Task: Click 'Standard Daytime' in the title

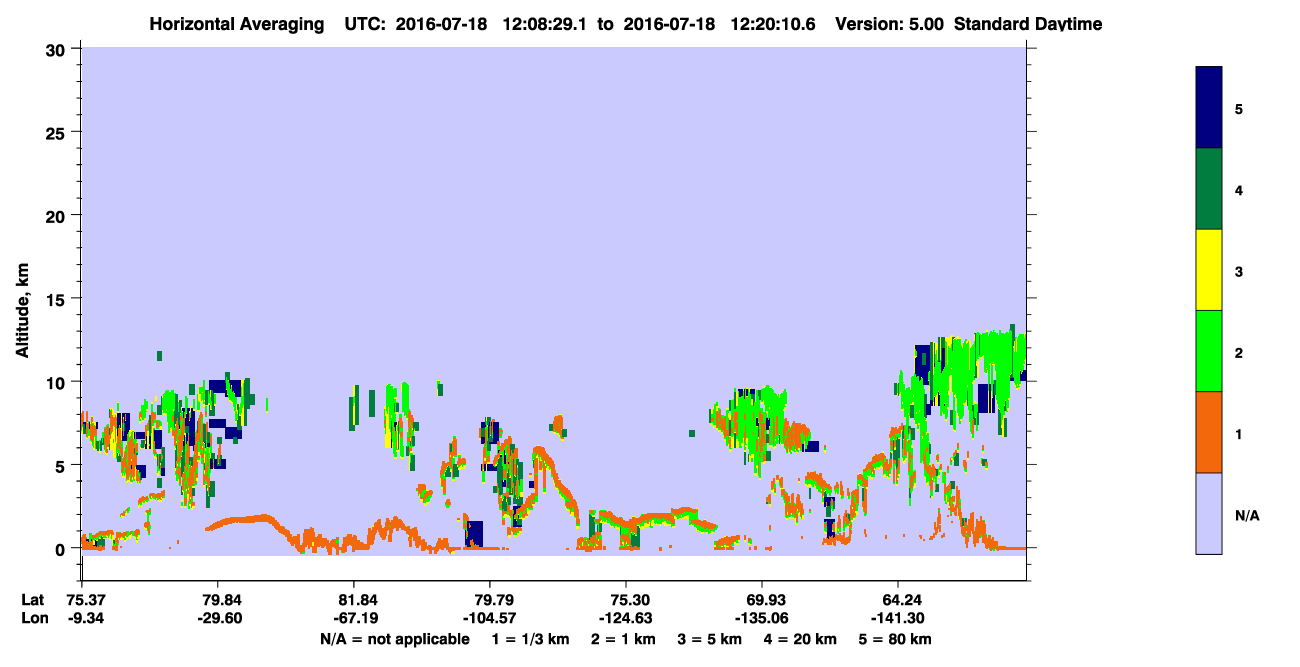Action: [x=1028, y=23]
